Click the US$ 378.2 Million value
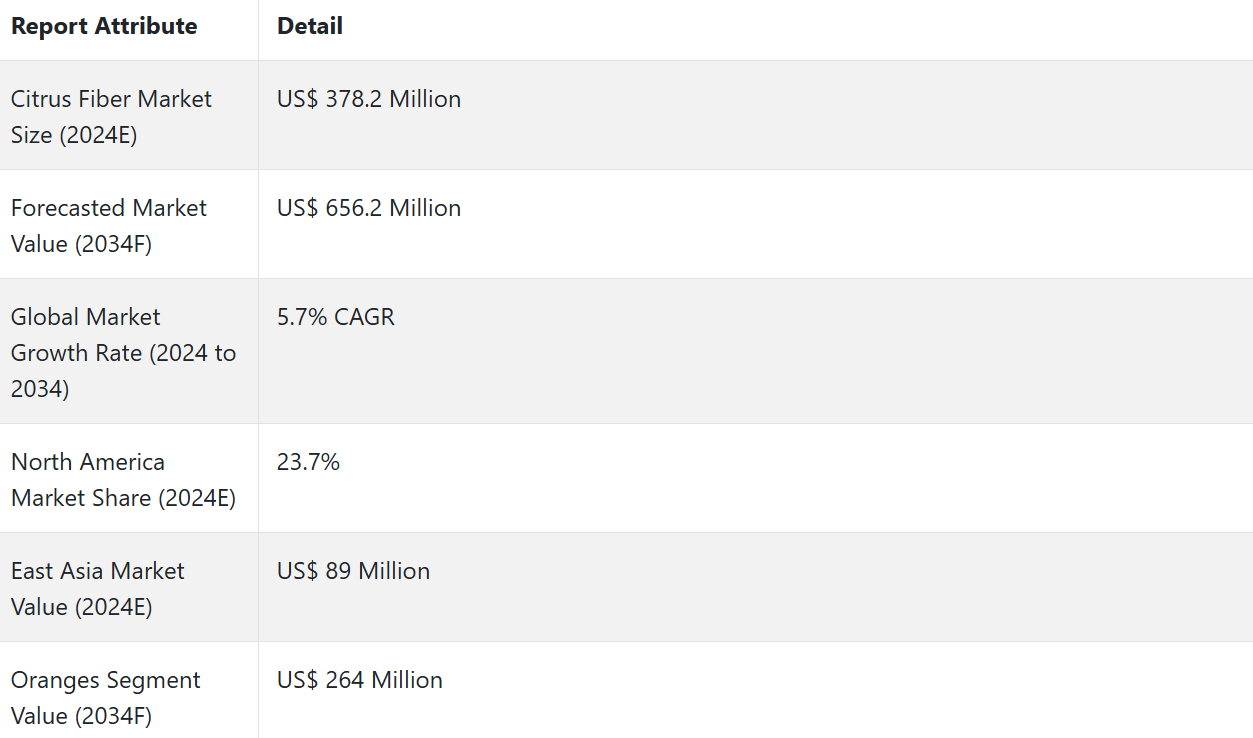This screenshot has width=1253, height=738. coord(369,99)
